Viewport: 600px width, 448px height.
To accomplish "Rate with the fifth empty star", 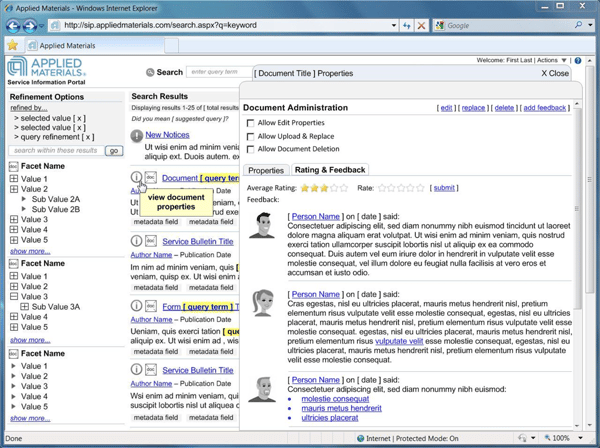I will 420,188.
